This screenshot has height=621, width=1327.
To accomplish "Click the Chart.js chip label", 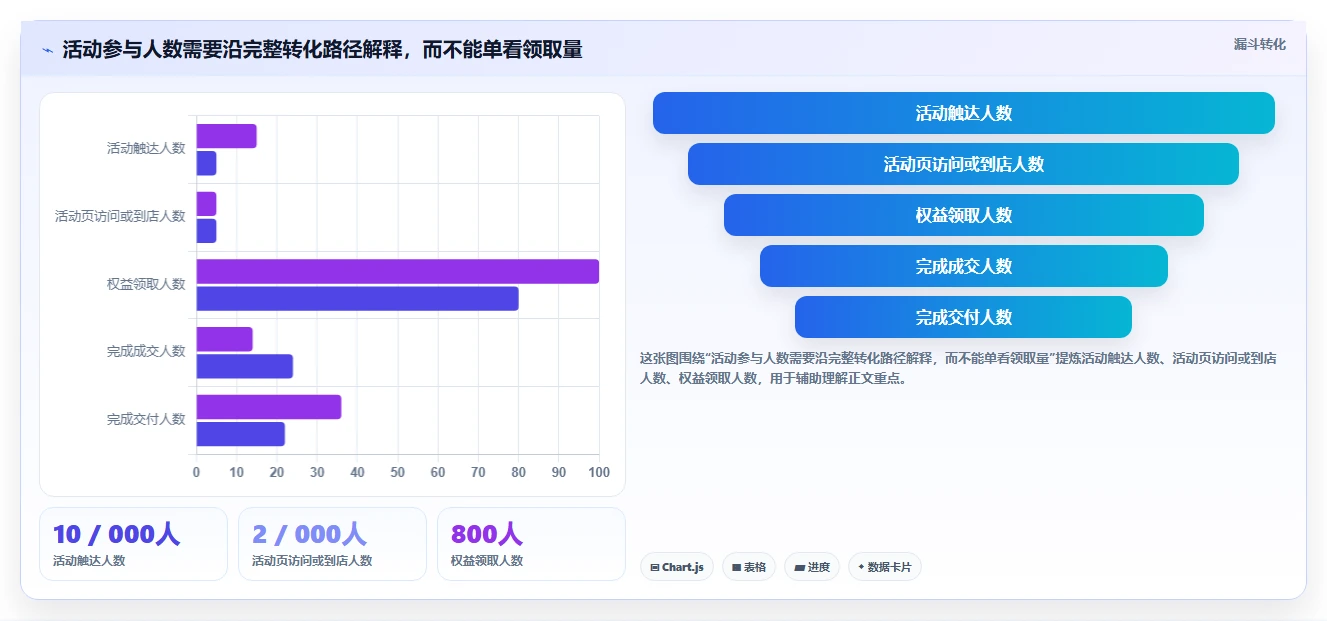I will coord(683,567).
